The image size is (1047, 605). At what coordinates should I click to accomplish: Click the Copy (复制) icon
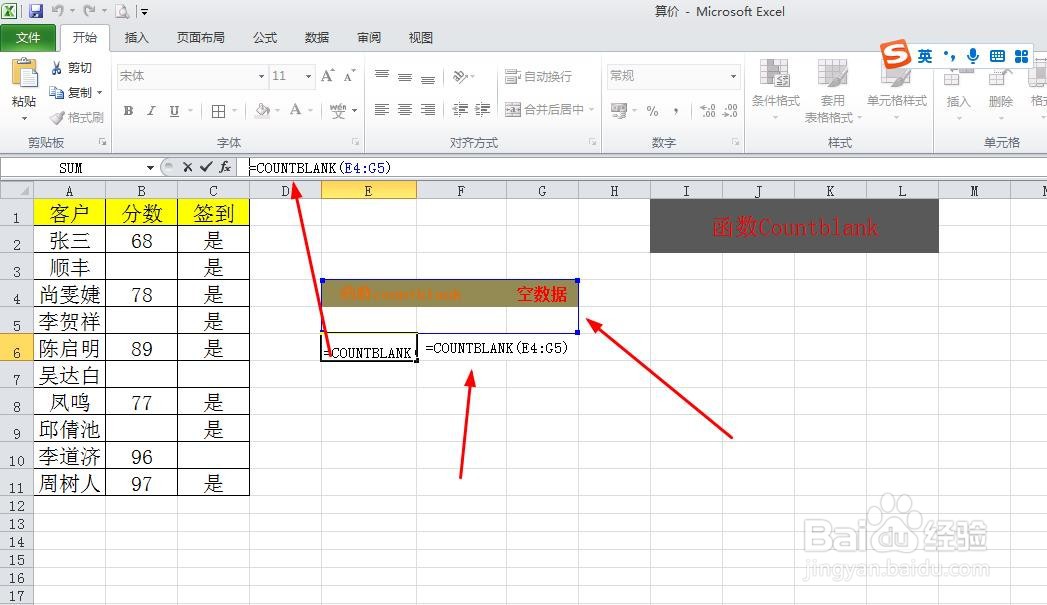point(57,92)
